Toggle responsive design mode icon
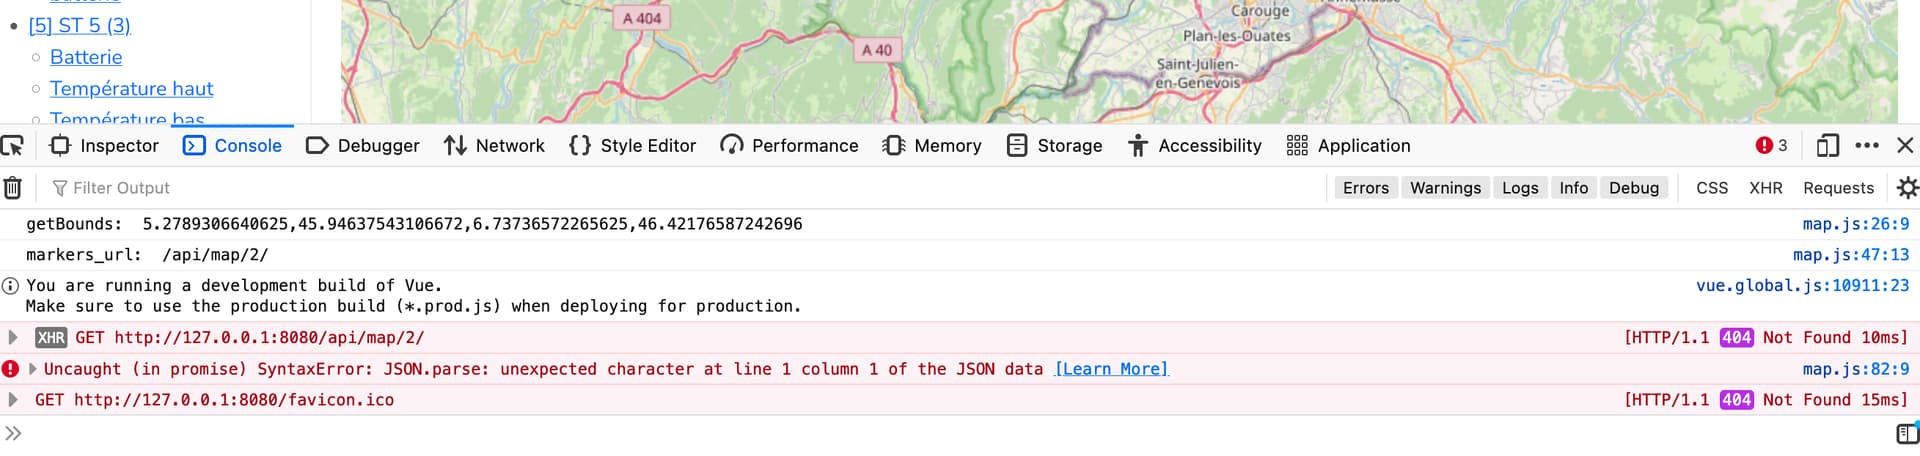The height and width of the screenshot is (456, 1920). point(1827,146)
